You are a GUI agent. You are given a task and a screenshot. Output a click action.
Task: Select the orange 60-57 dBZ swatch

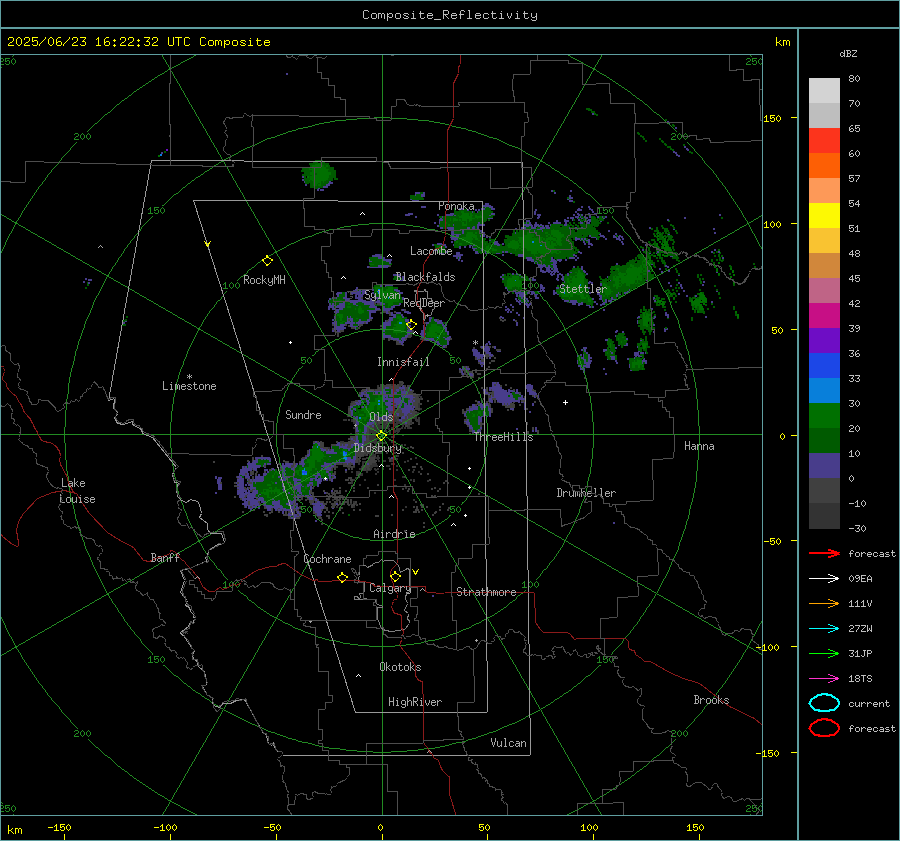tap(824, 165)
